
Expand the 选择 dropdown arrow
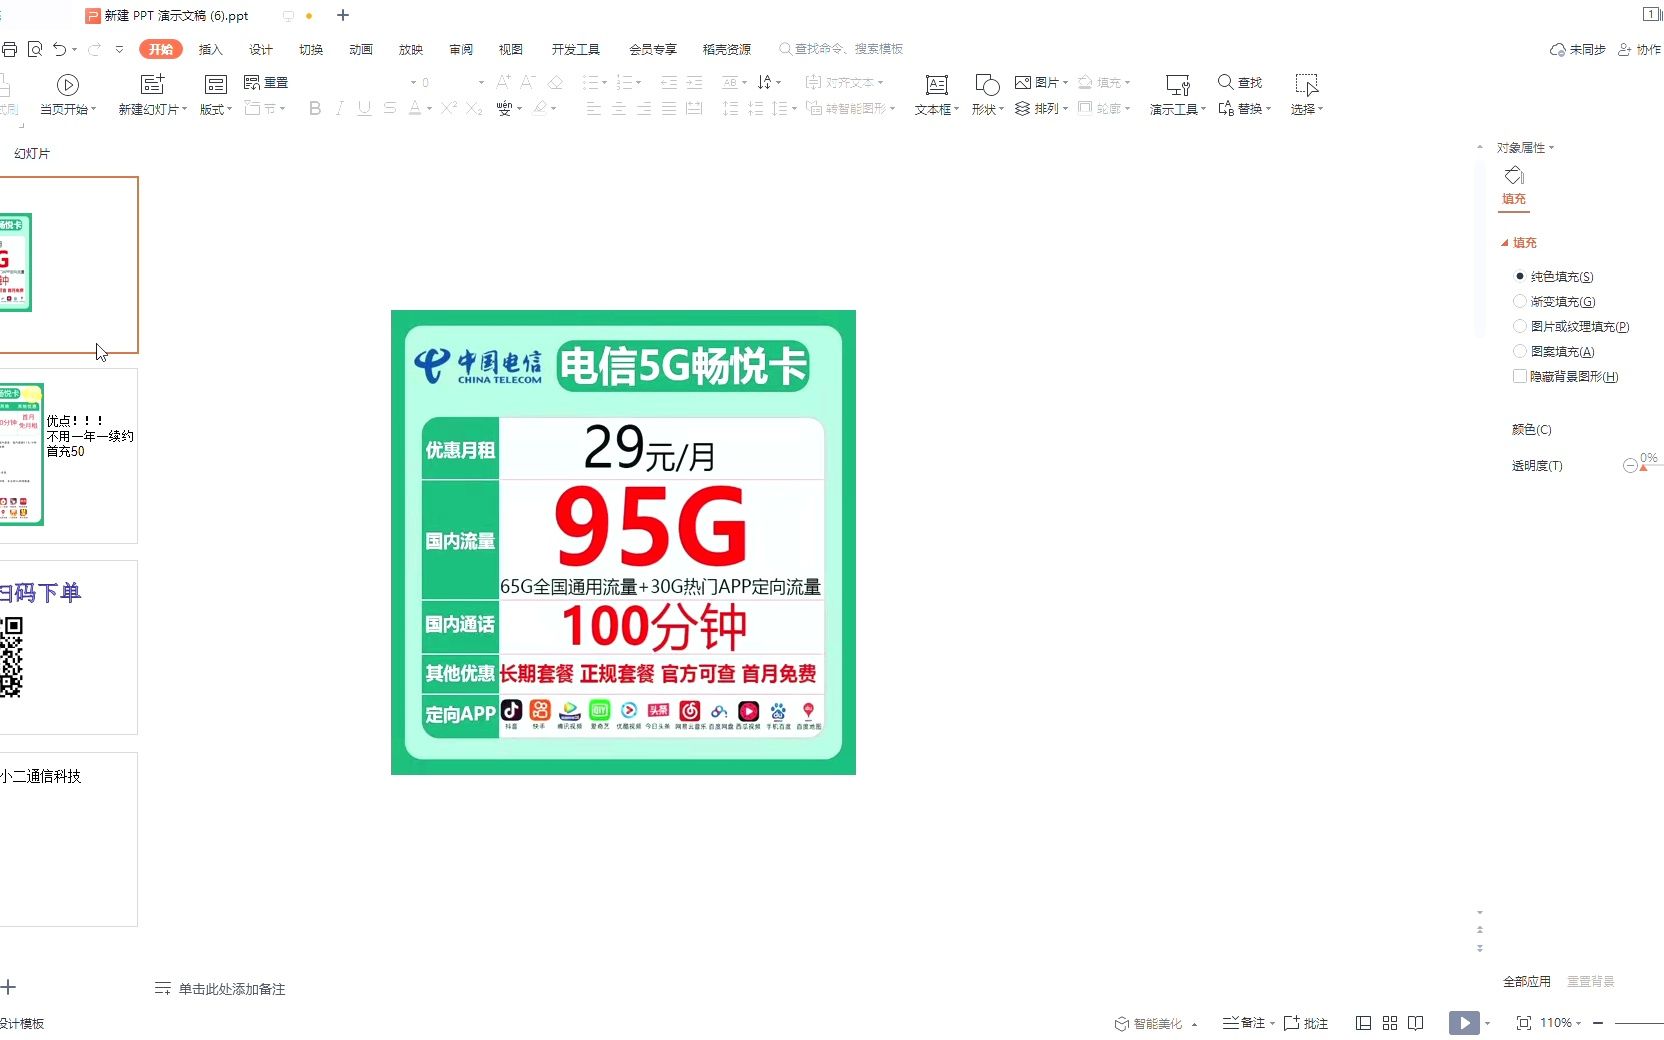point(1320,110)
